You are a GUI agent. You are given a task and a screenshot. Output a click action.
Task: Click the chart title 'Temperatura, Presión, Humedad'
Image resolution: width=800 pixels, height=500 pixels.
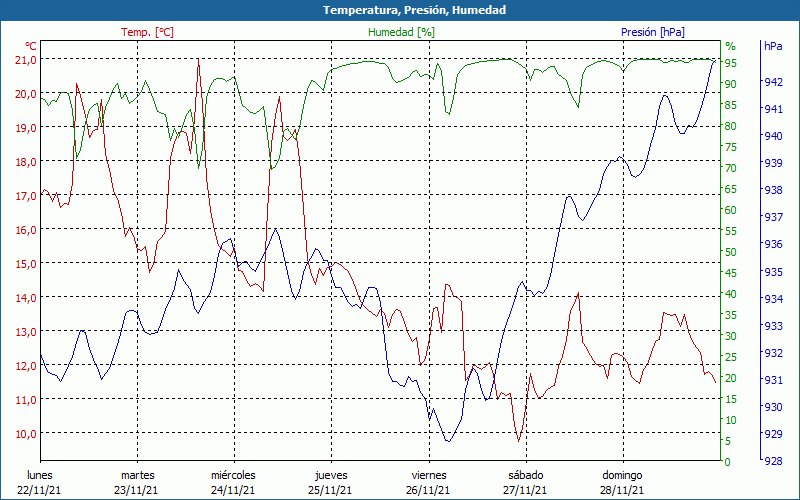pyautogui.click(x=414, y=10)
